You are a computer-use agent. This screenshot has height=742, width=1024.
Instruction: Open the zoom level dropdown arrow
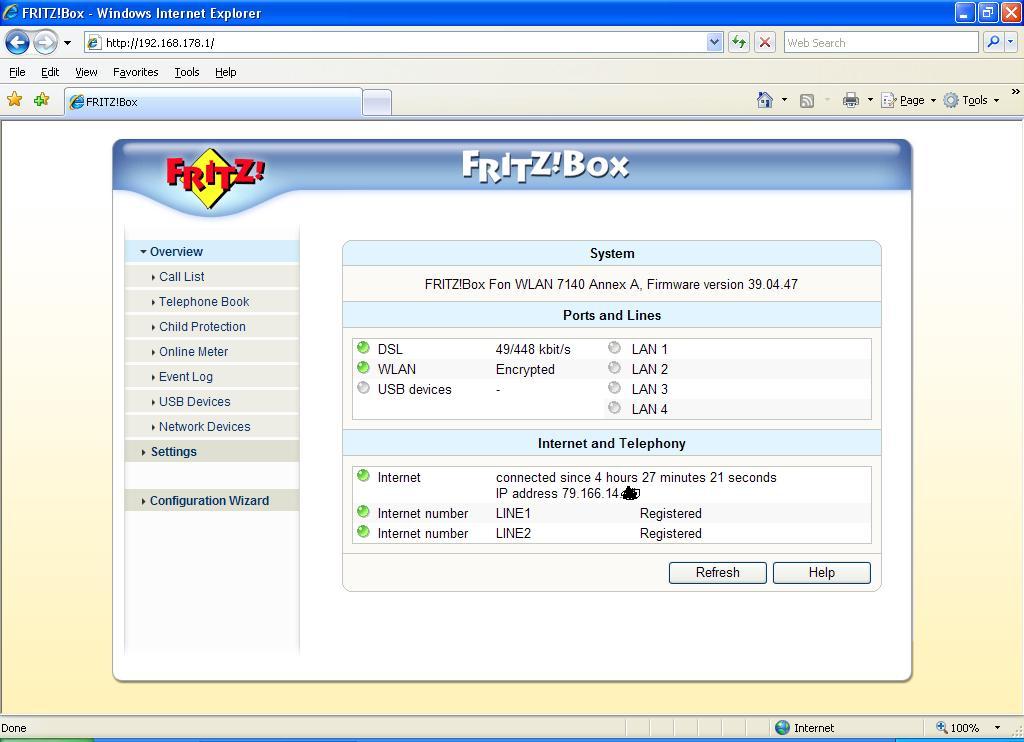pyautogui.click(x=997, y=728)
